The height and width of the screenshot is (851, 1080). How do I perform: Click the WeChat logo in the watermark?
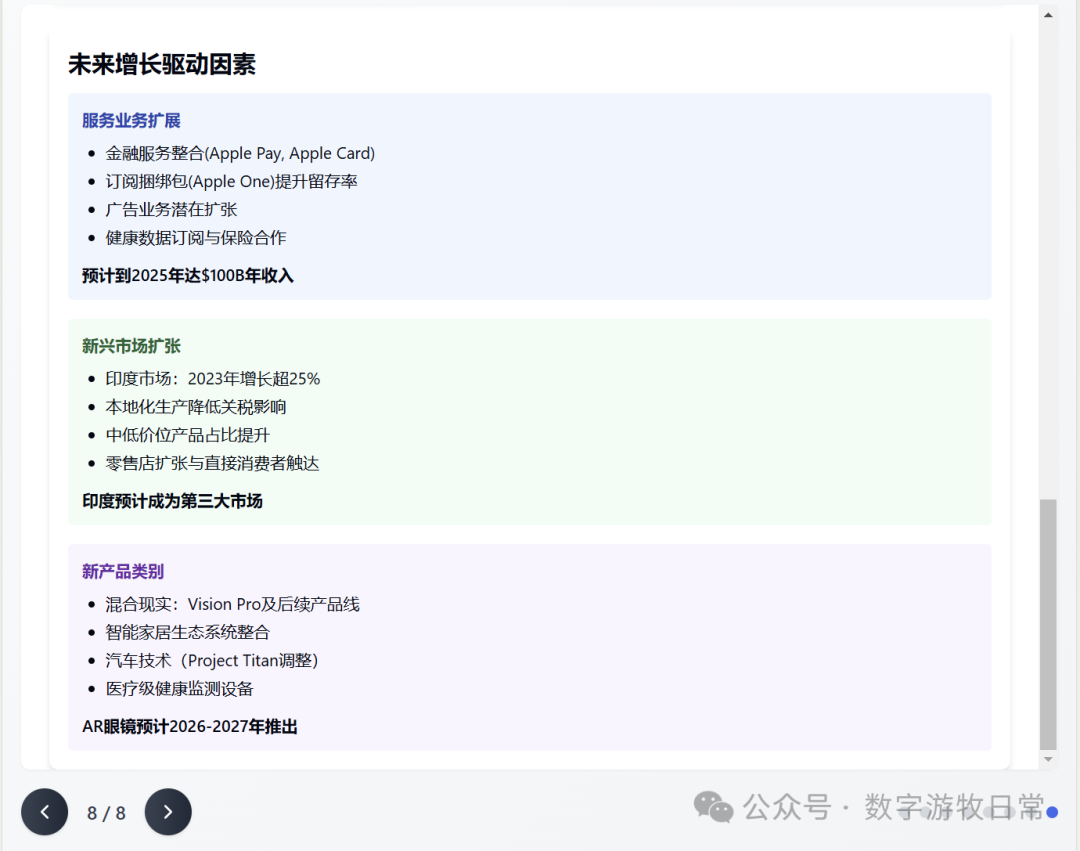[713, 807]
